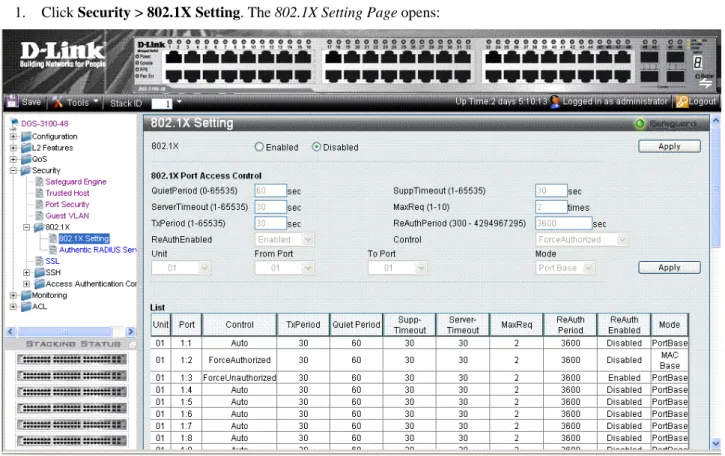Open the ReAuthEnabled dropdown
Screen dimensions: 725x456
[x=284, y=240]
